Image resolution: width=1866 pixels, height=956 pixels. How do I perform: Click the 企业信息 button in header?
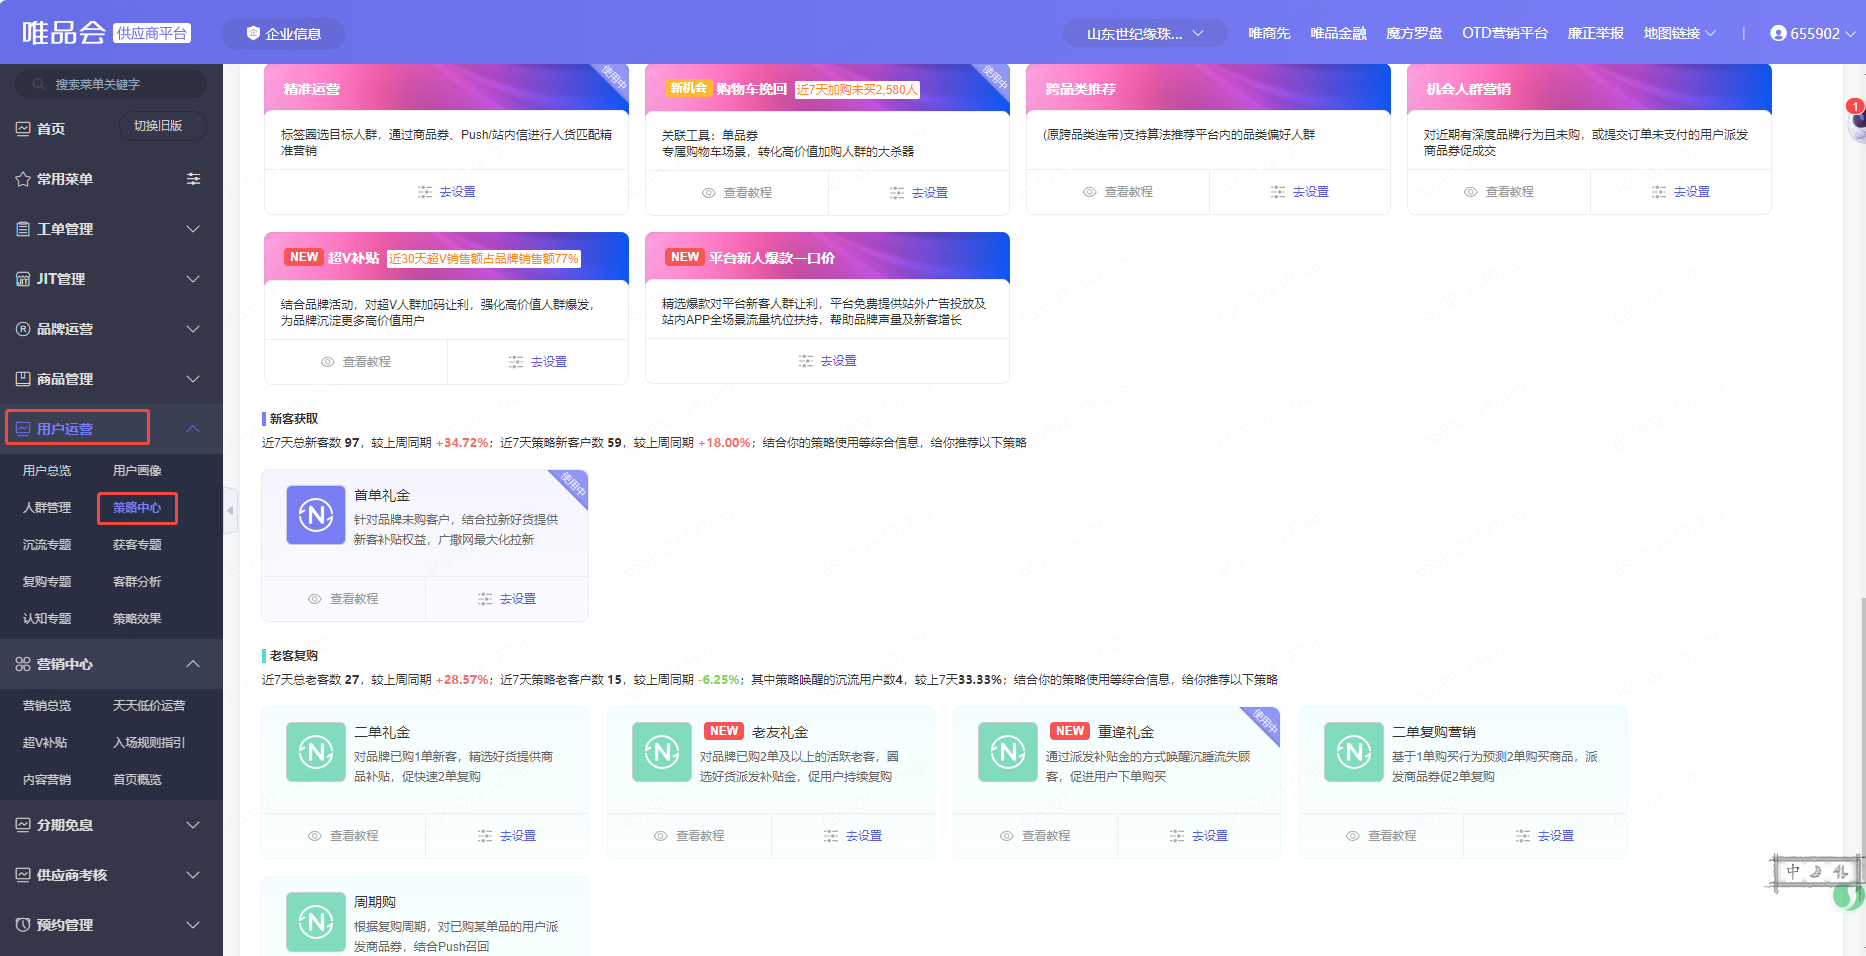(x=283, y=33)
